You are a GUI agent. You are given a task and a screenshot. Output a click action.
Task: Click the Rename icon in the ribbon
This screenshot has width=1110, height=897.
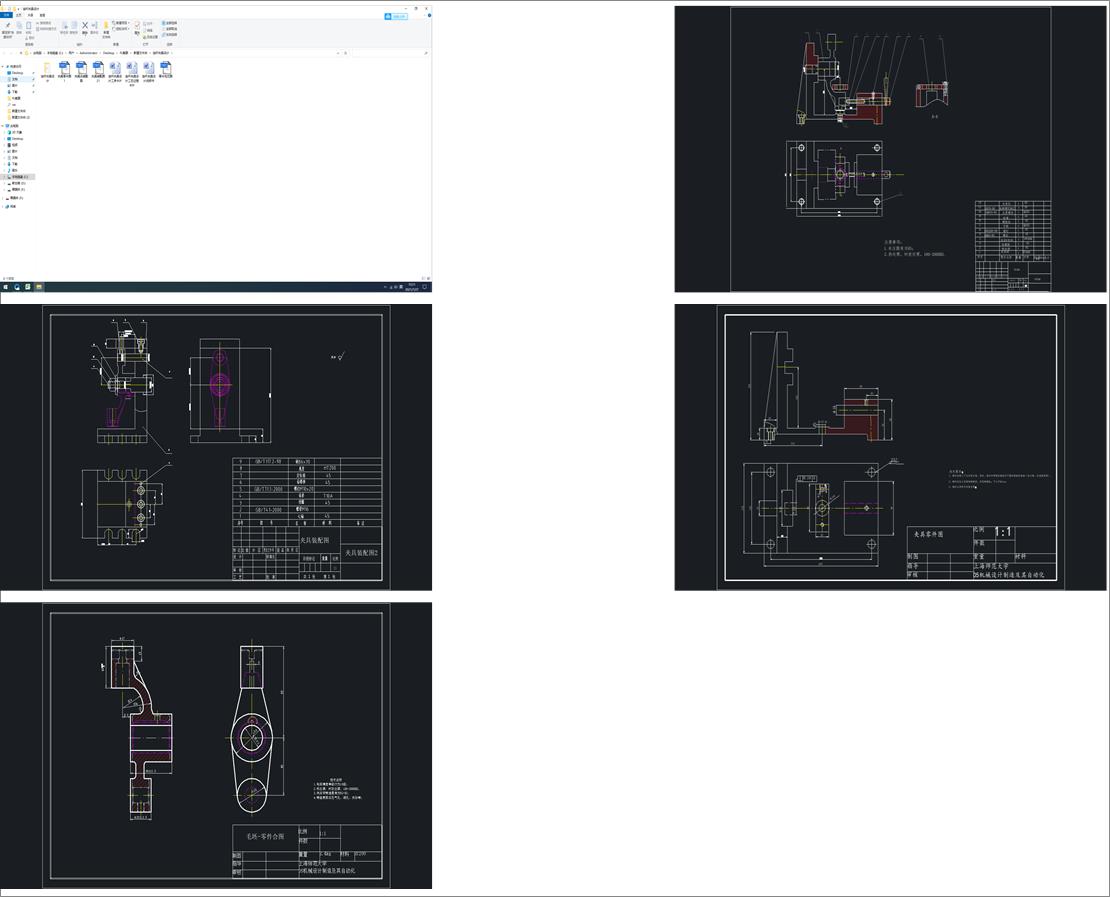coord(94,25)
